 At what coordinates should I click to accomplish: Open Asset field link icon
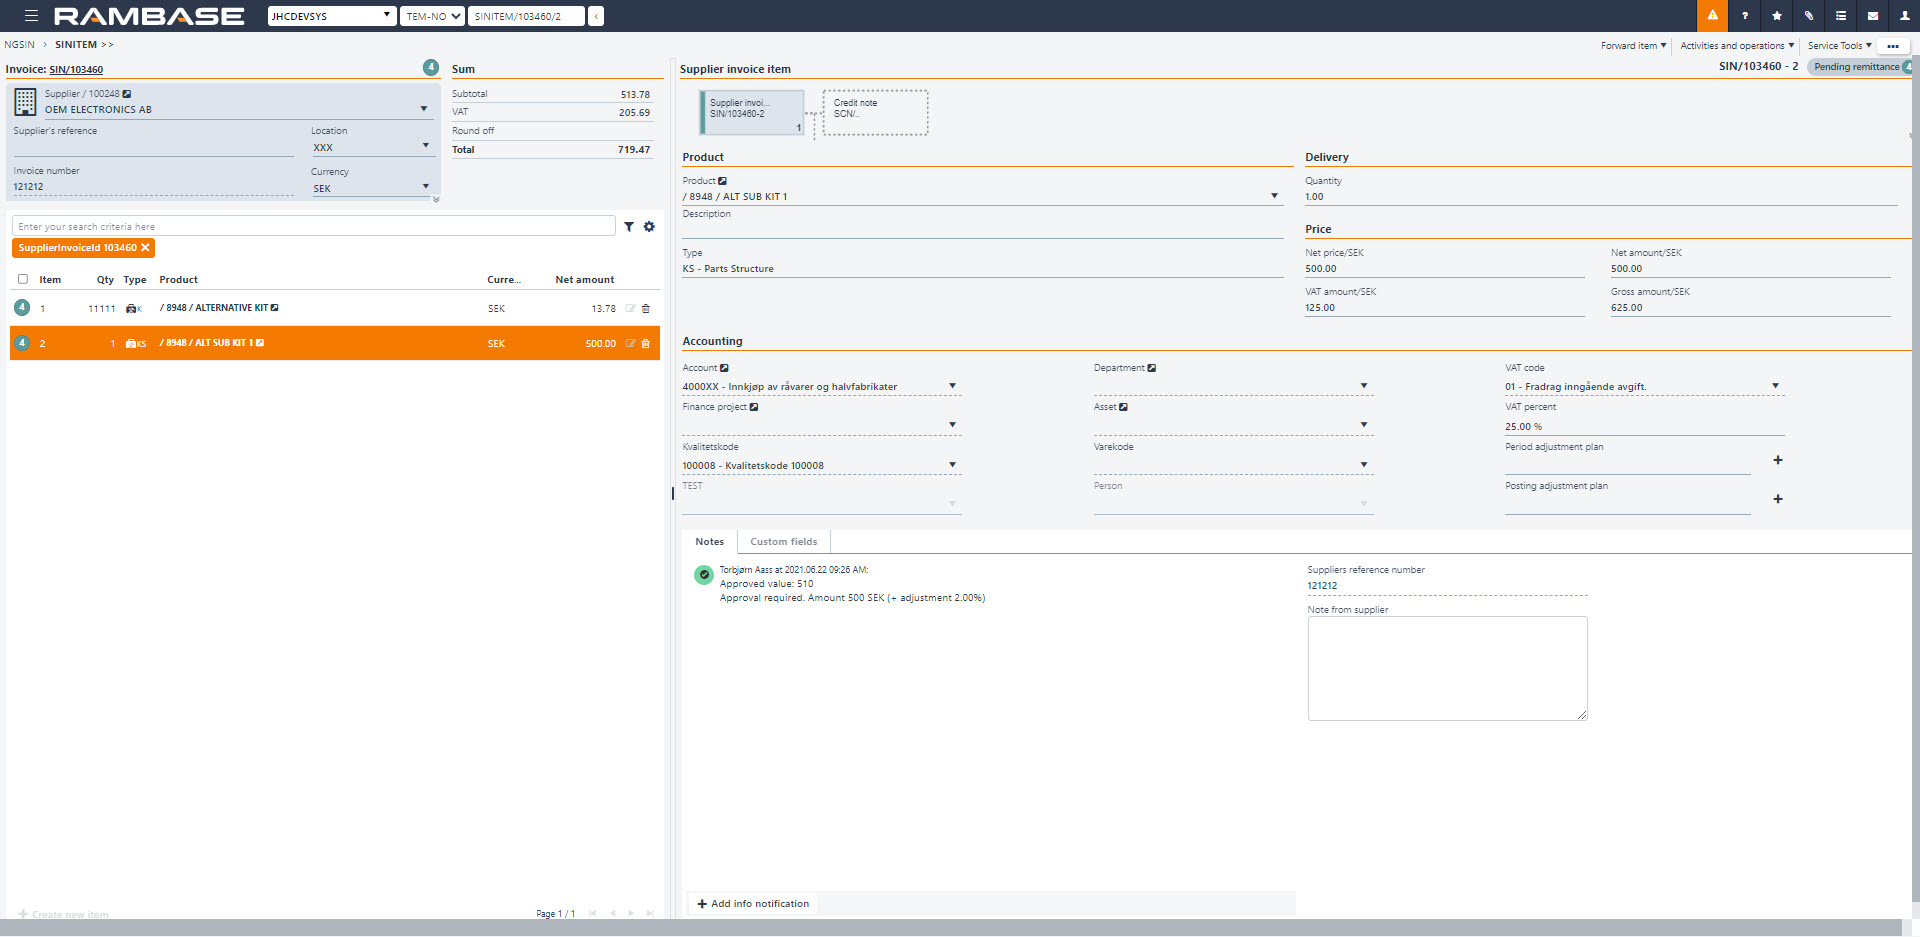coord(1123,407)
